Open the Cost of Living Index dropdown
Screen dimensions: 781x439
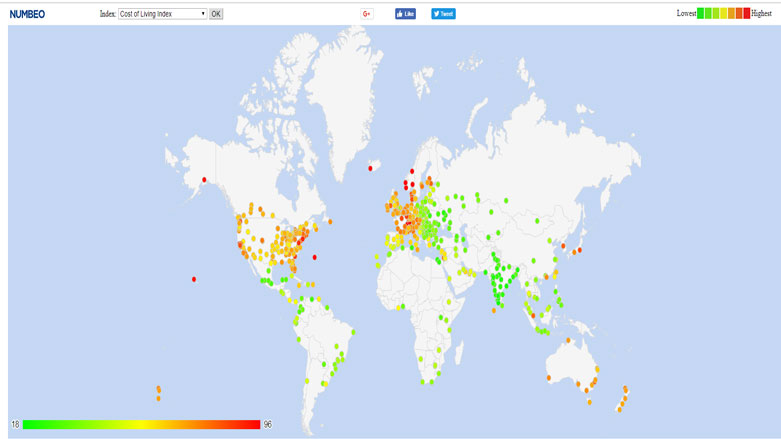coord(162,14)
